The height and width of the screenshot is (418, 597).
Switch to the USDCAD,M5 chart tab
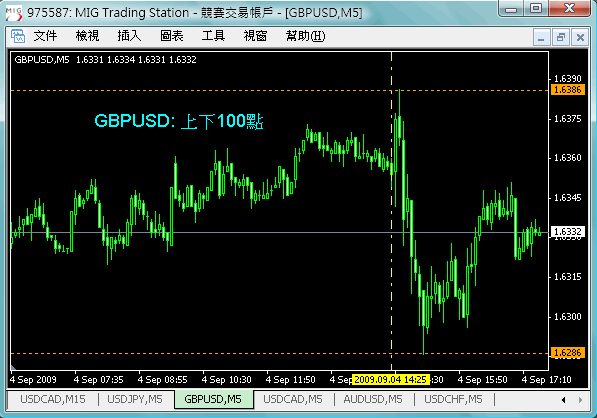point(293,399)
